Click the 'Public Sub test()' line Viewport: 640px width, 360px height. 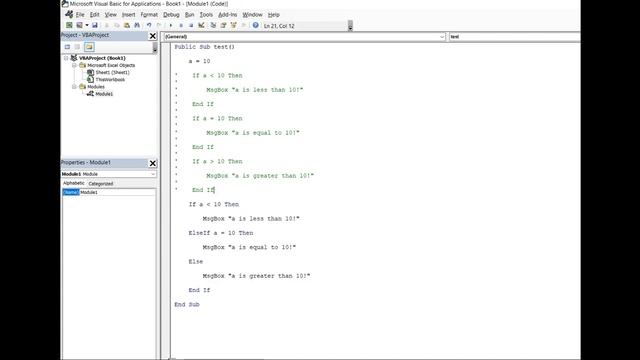coord(204,47)
